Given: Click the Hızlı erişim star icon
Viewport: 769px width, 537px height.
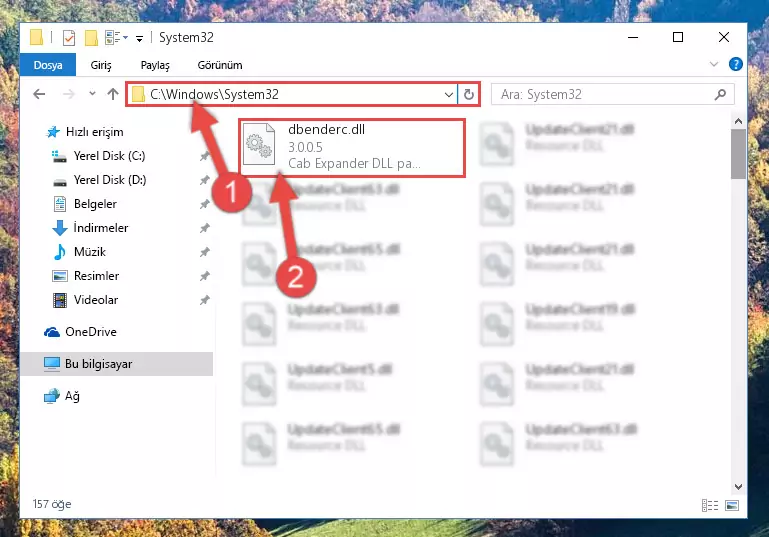Looking at the screenshot, I should [53, 131].
